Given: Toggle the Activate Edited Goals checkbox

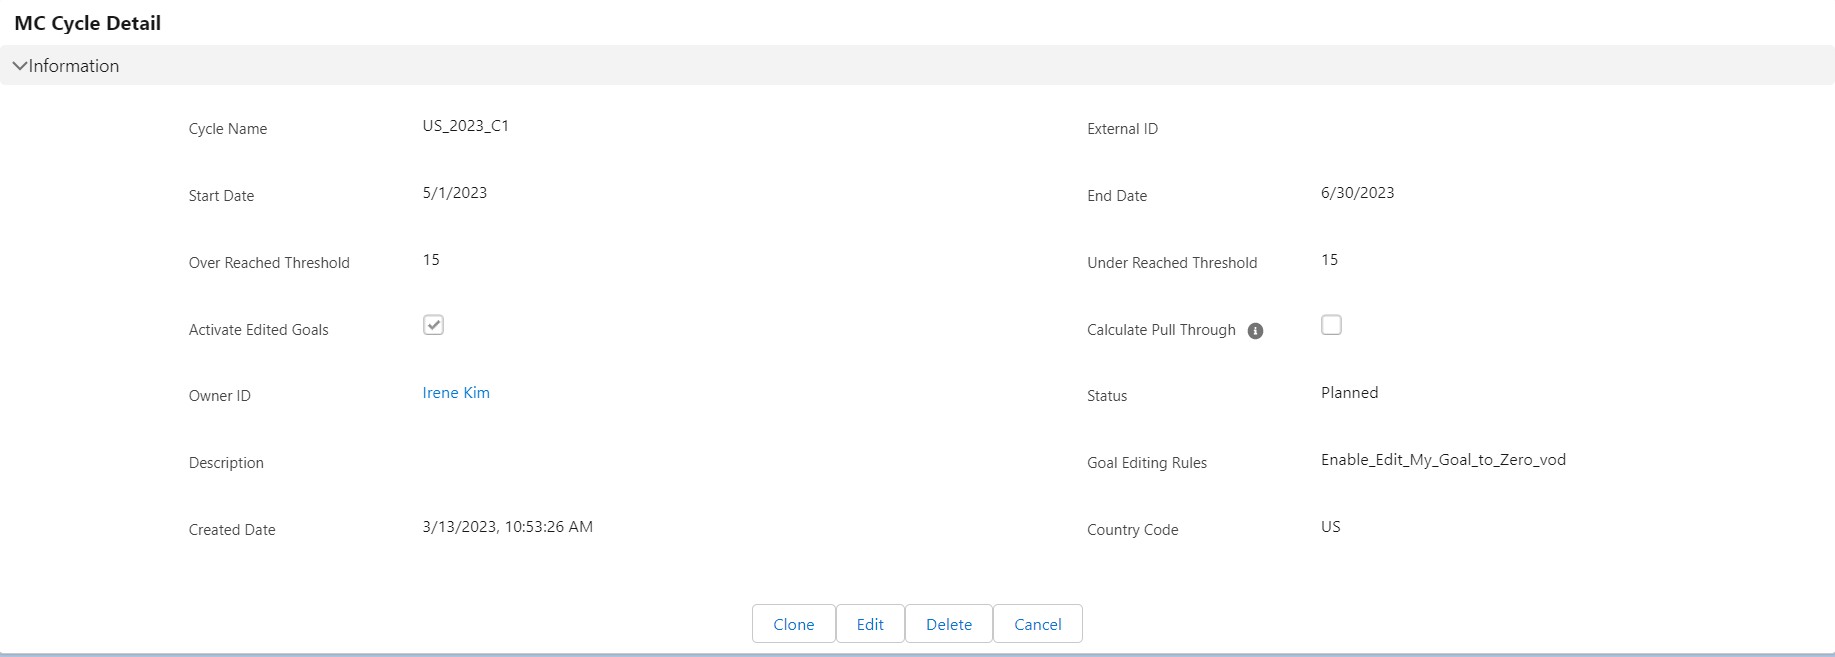Looking at the screenshot, I should pos(433,325).
